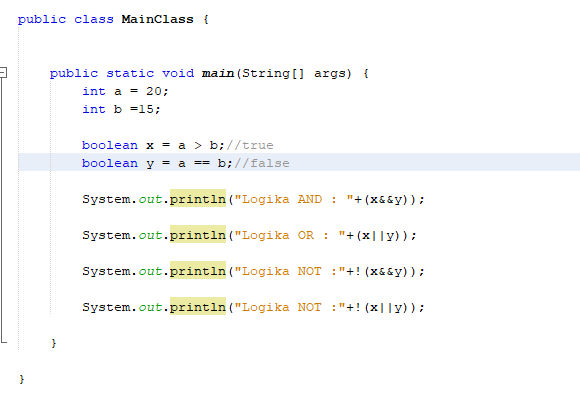Click println in the NOT line with !(x&&y)

click(x=198, y=271)
